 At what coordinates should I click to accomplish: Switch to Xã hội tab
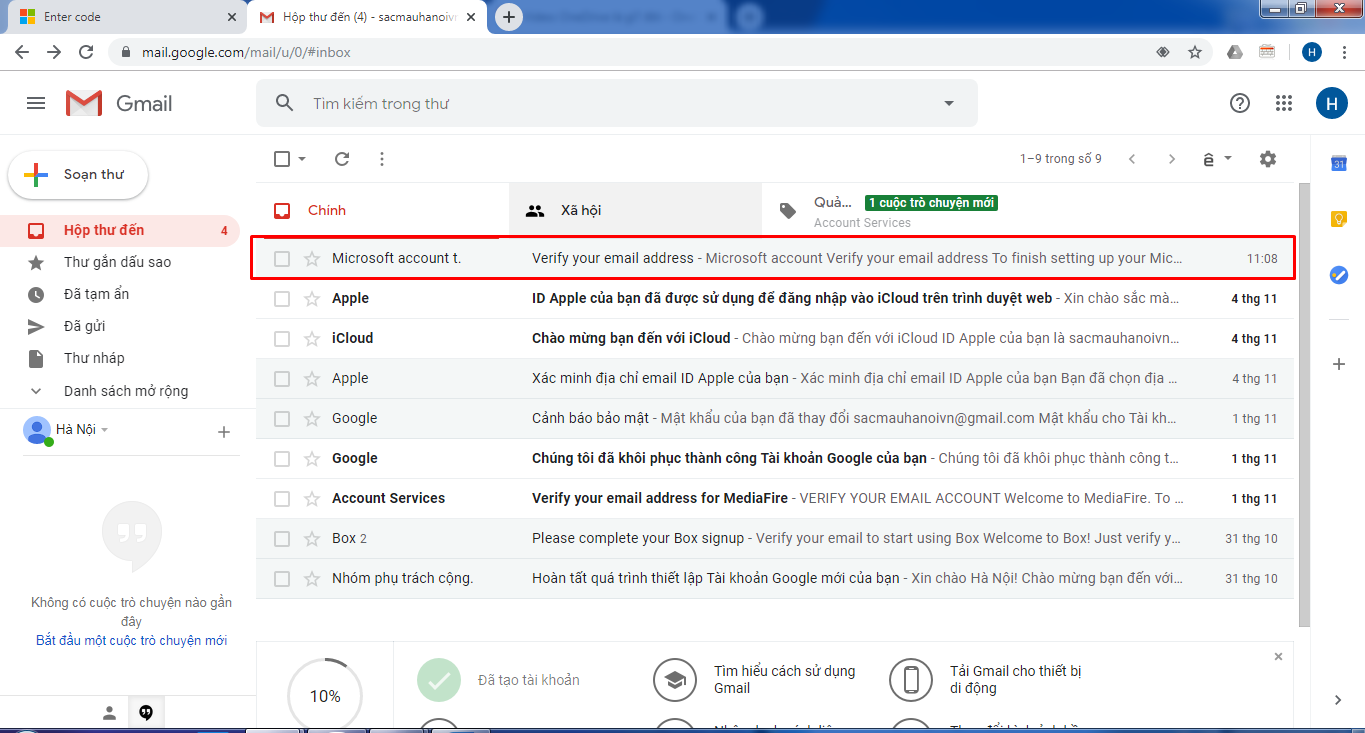(x=635, y=210)
